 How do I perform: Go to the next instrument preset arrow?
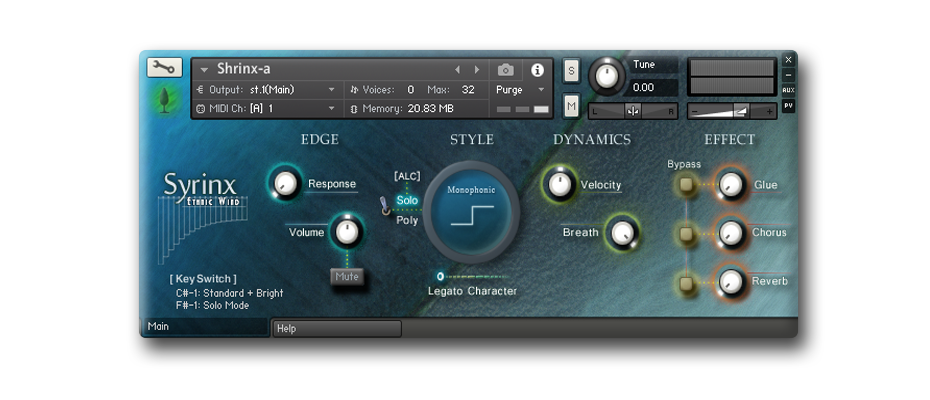tap(476, 70)
